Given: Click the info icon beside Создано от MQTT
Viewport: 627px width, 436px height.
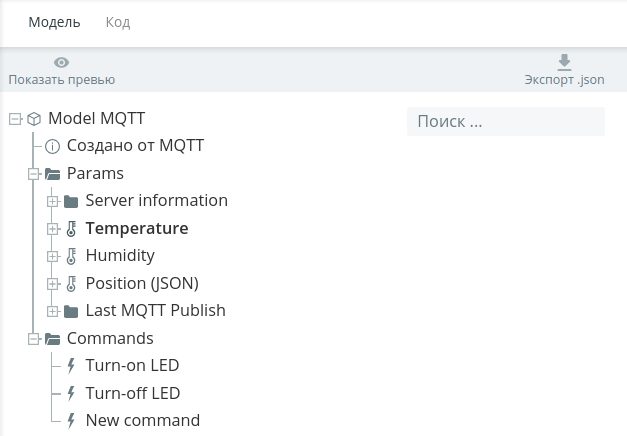Looking at the screenshot, I should click(x=52, y=146).
